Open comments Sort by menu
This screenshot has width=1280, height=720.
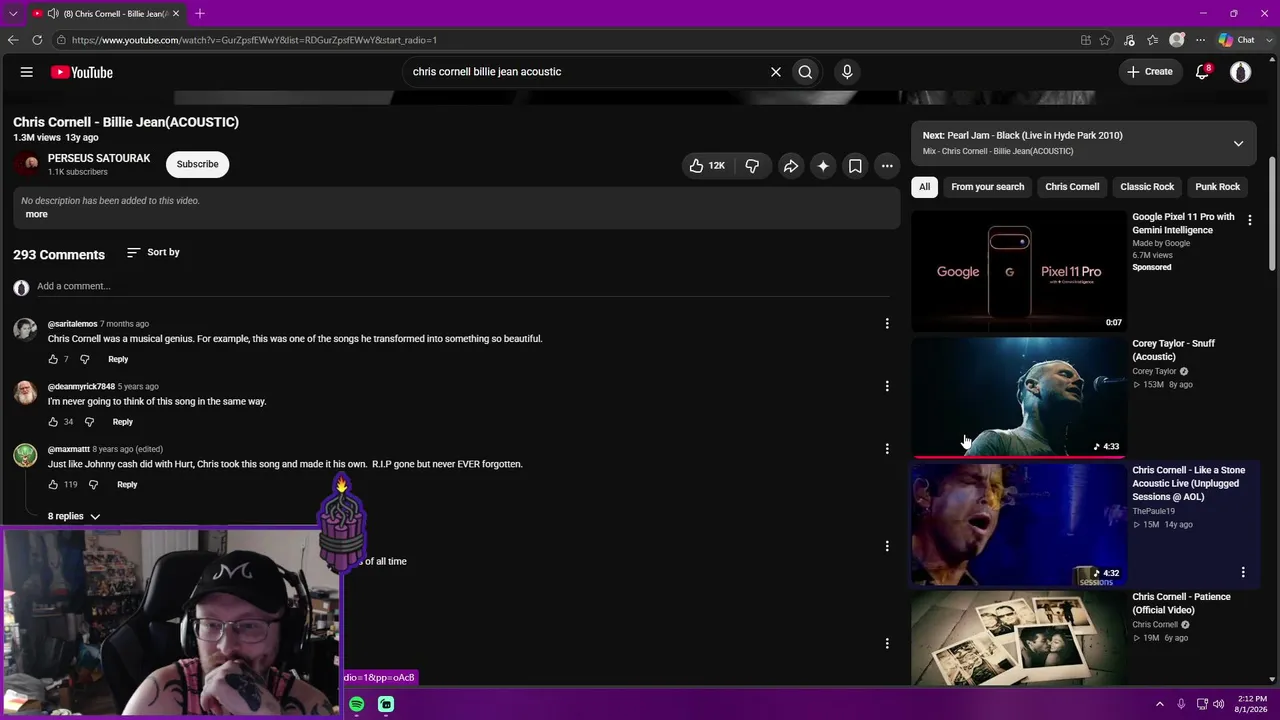point(153,252)
